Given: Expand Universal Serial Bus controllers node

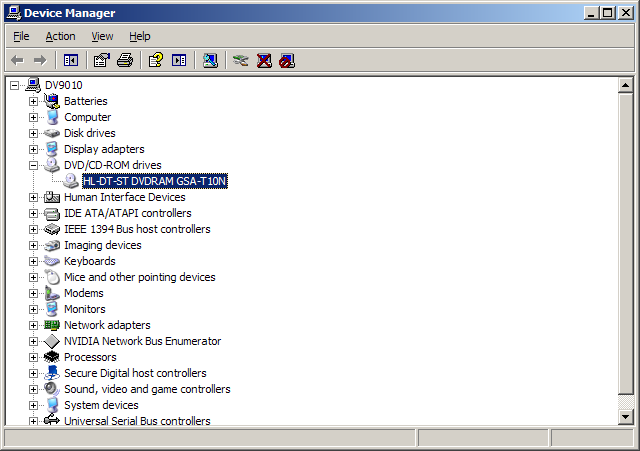Looking at the screenshot, I should click(33, 421).
